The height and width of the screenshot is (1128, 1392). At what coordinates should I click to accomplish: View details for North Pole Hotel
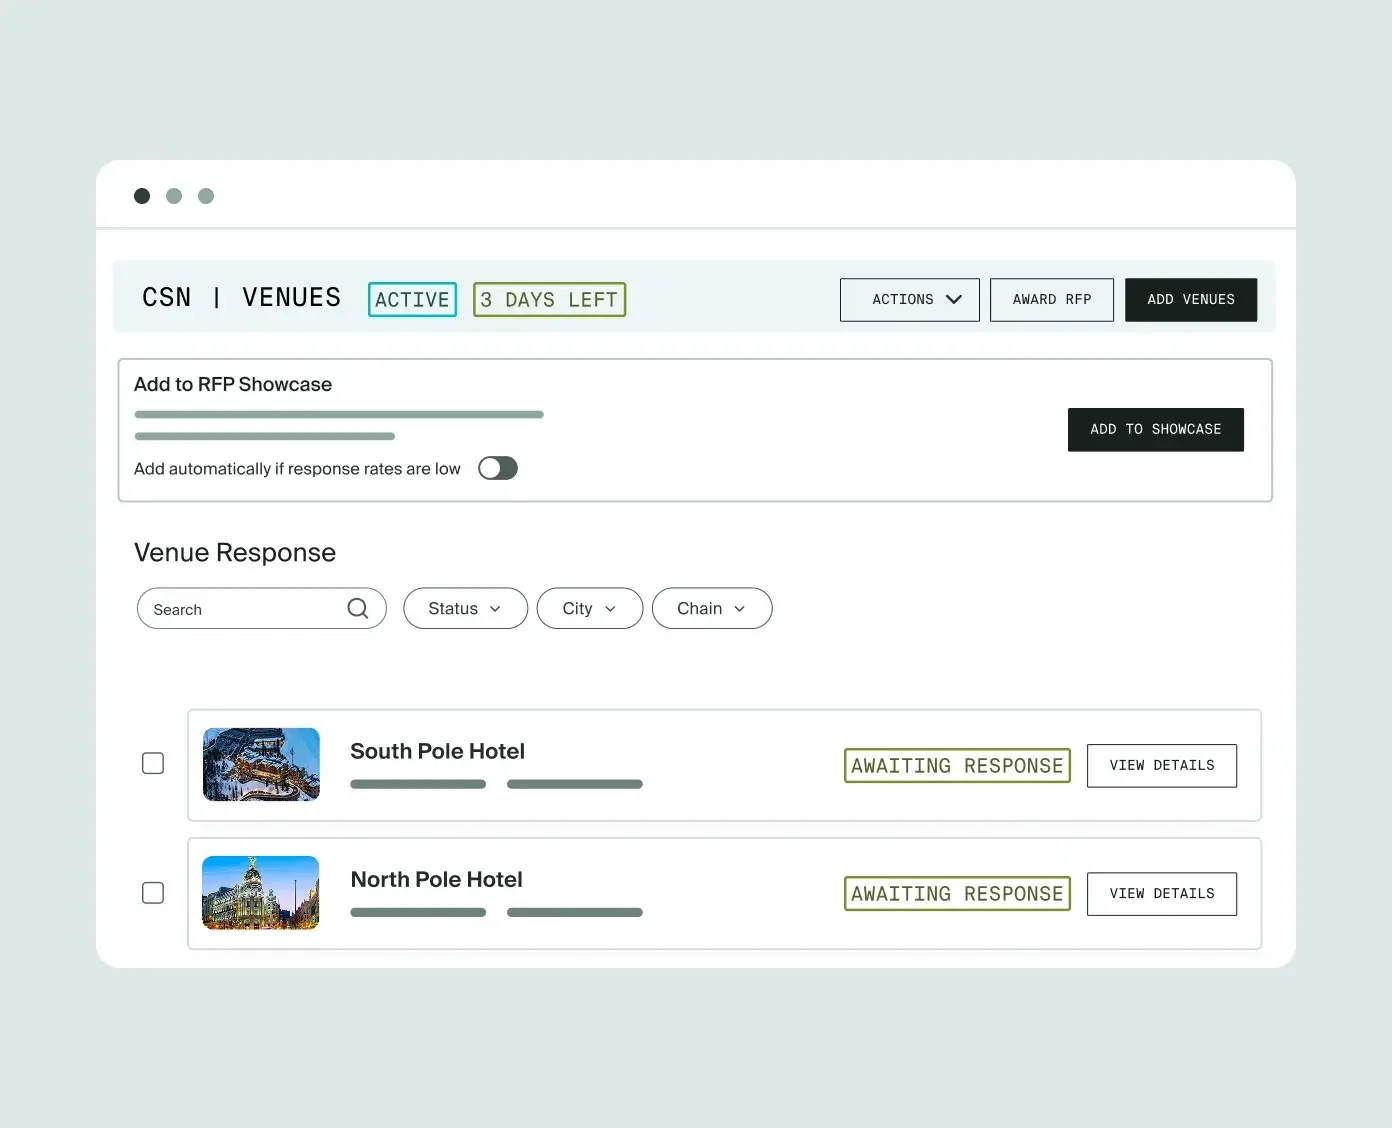pos(1162,894)
